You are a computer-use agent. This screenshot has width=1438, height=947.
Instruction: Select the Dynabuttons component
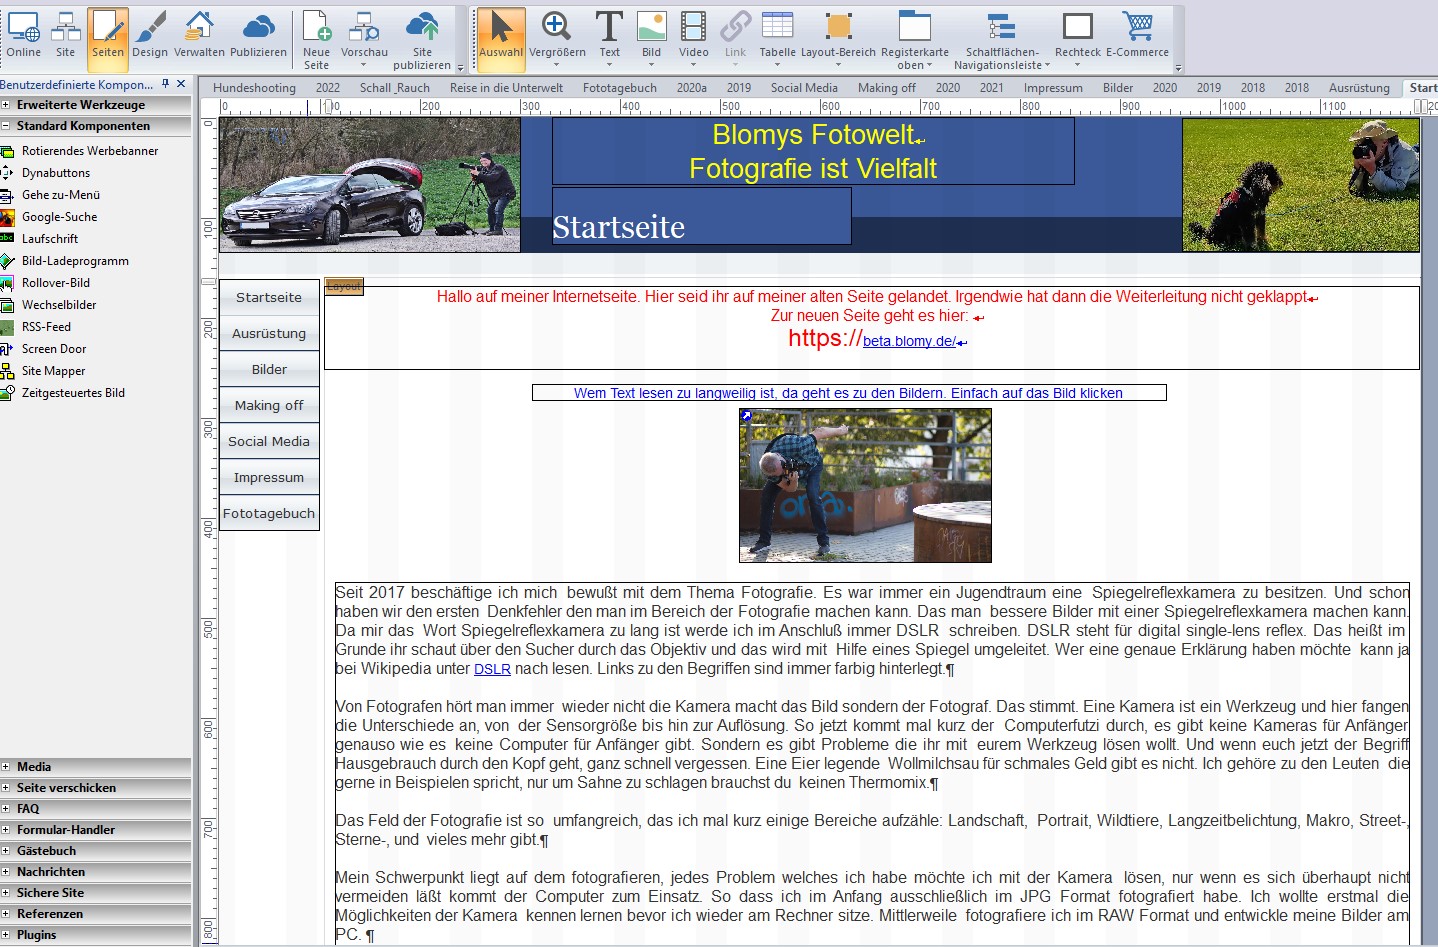(x=56, y=173)
